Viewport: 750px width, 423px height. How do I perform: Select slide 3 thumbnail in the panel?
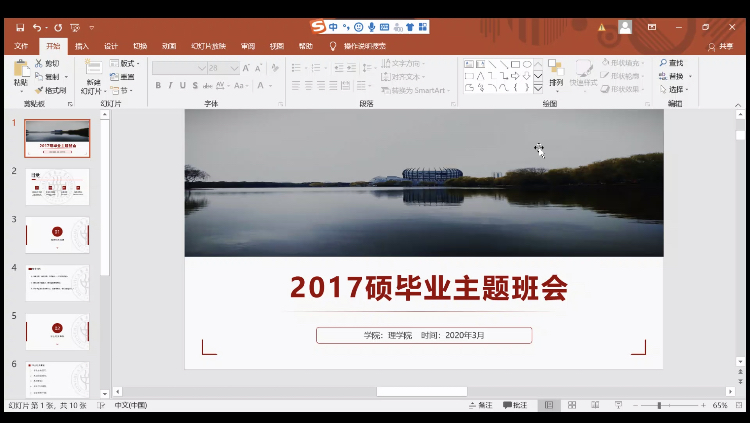click(57, 235)
